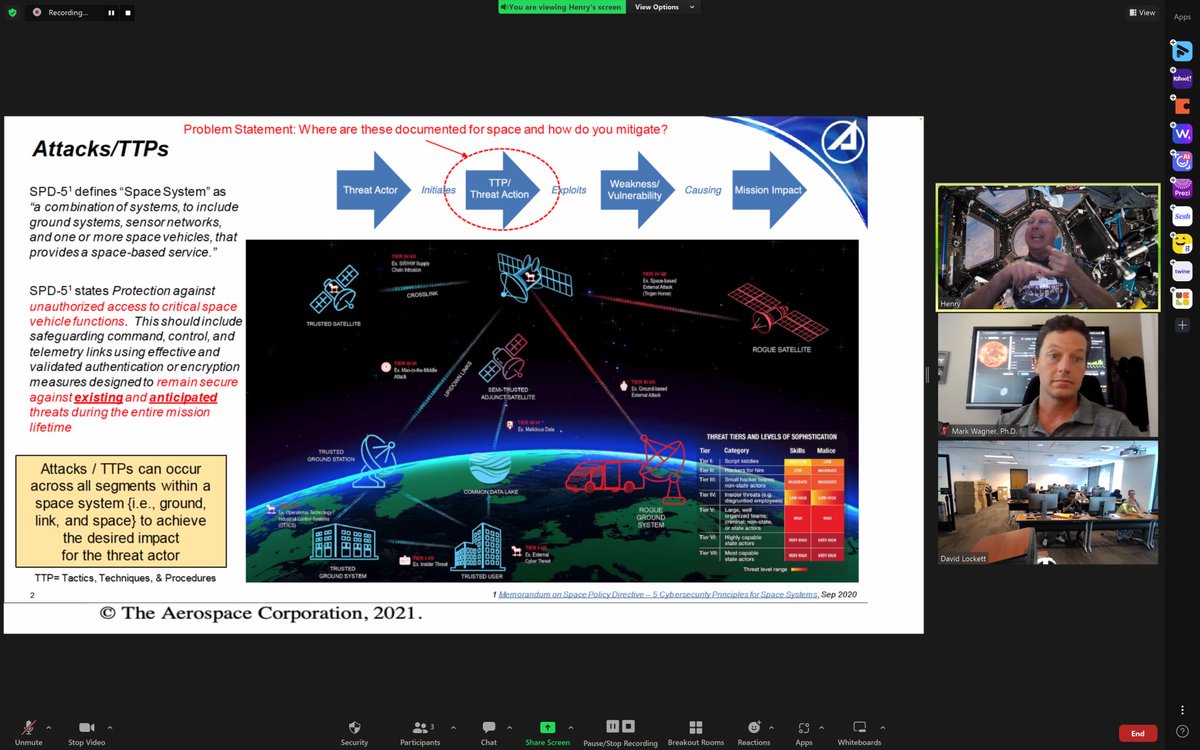
Task: Click the red End meeting button
Action: (1138, 733)
